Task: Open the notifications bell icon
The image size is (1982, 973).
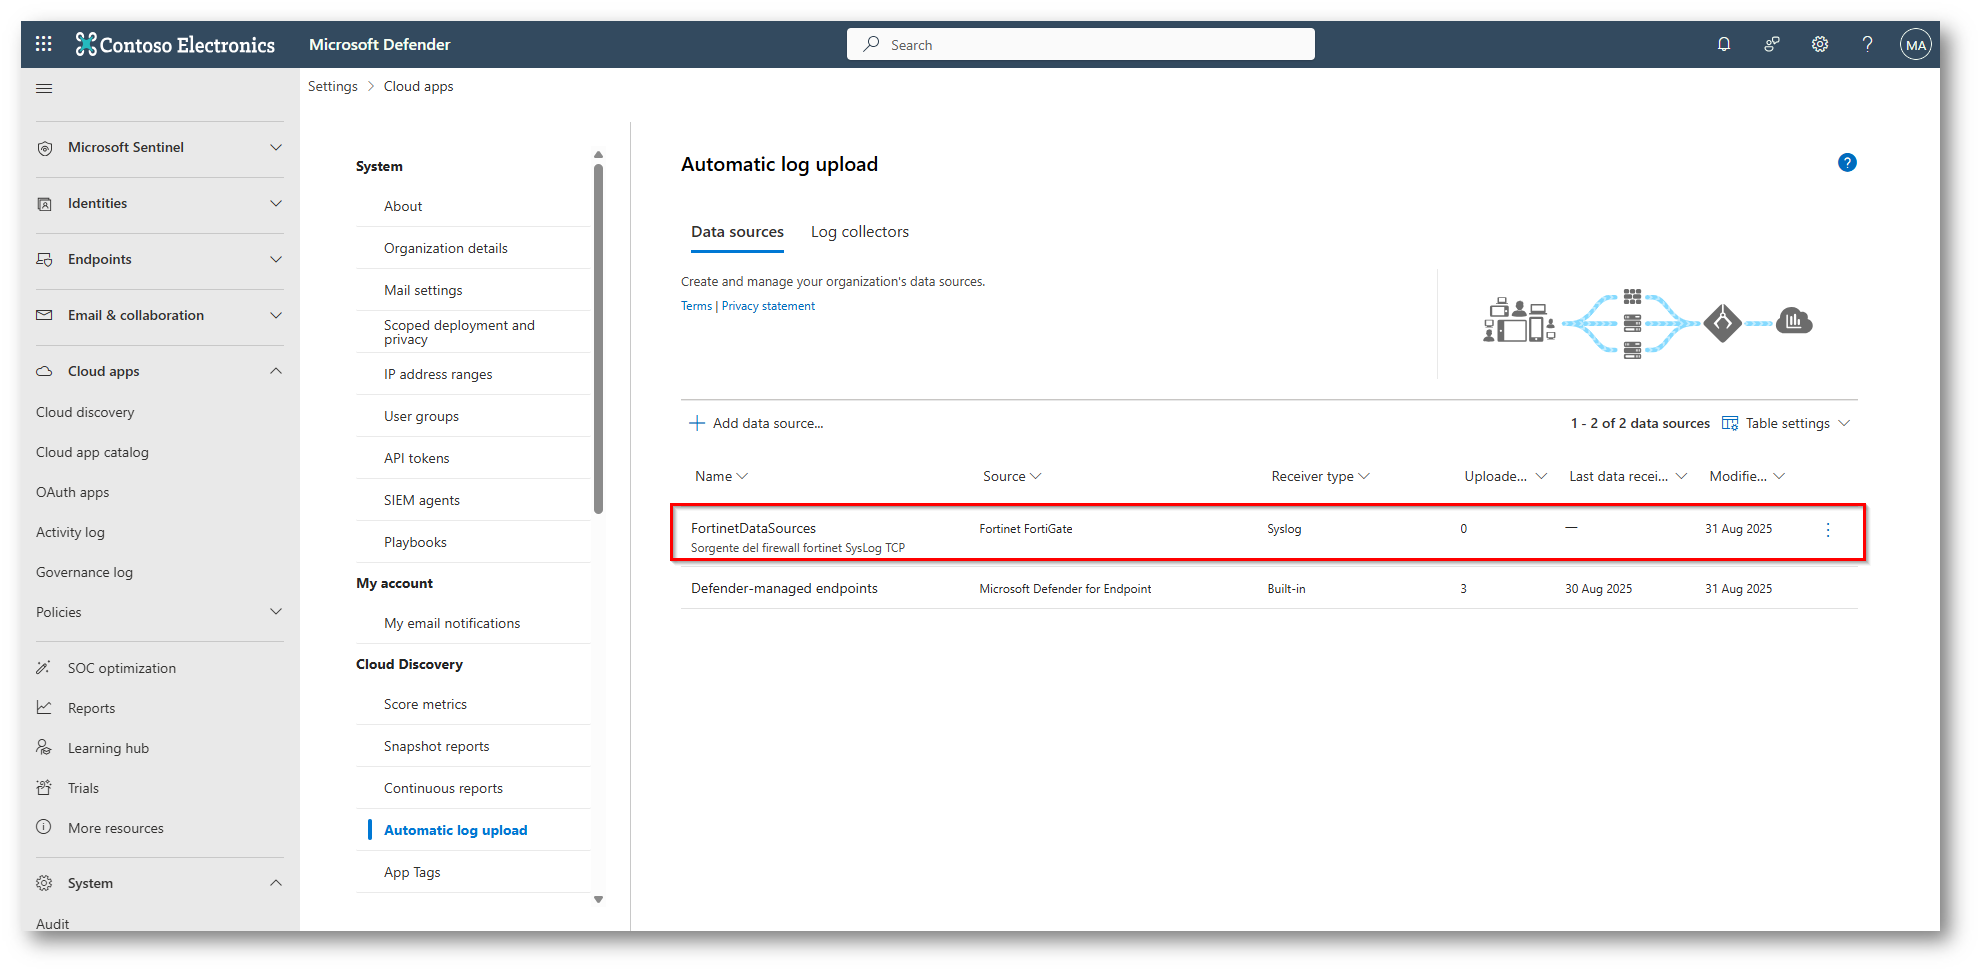Action: [x=1724, y=44]
